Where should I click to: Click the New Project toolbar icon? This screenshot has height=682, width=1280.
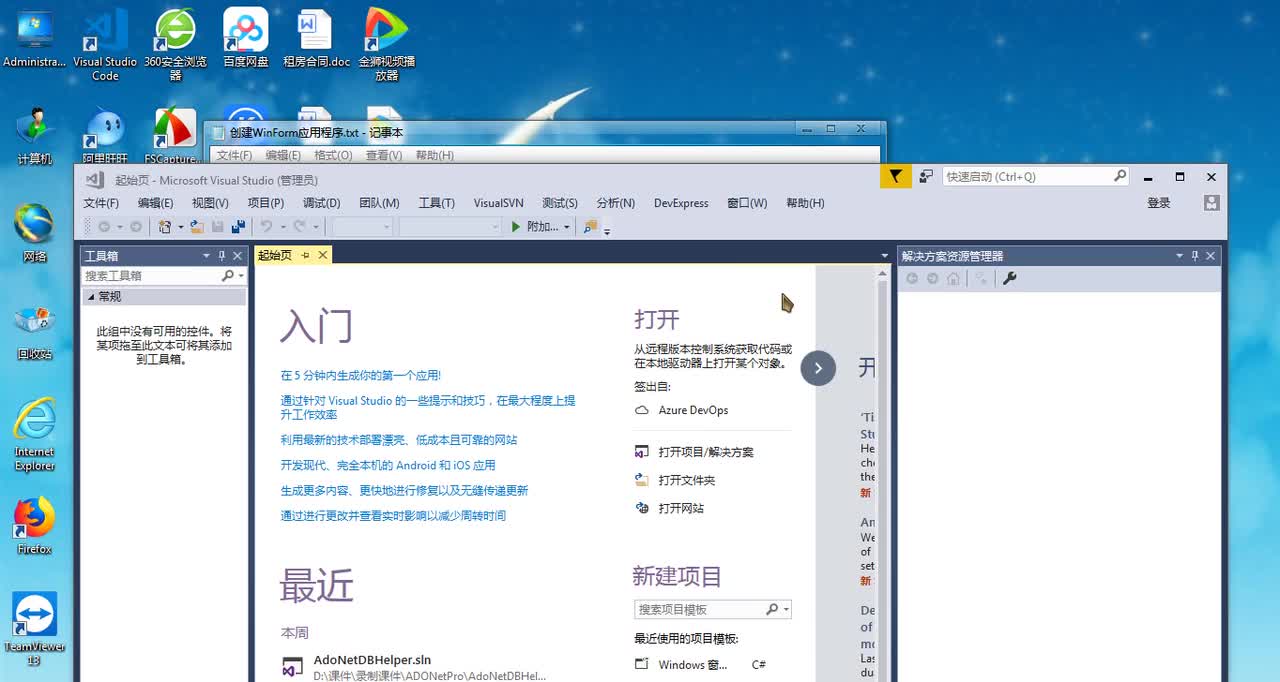pos(165,227)
